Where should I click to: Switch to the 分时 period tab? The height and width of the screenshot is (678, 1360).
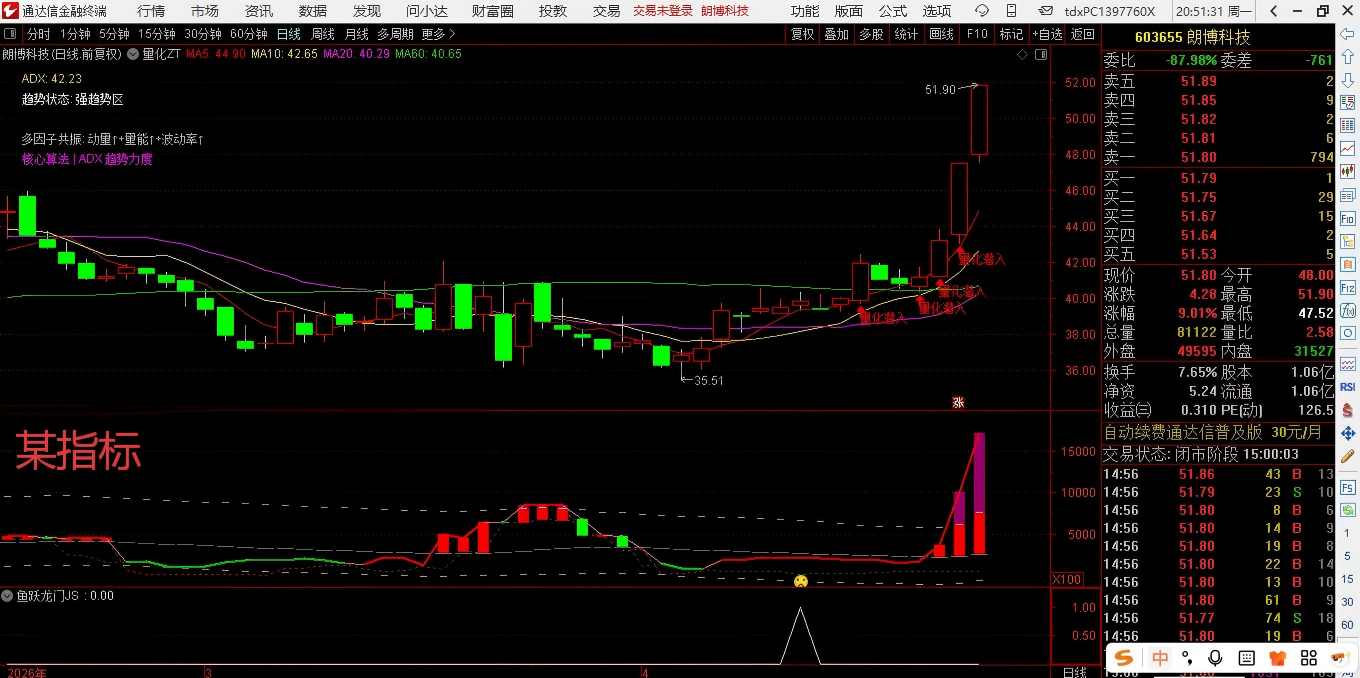point(38,34)
